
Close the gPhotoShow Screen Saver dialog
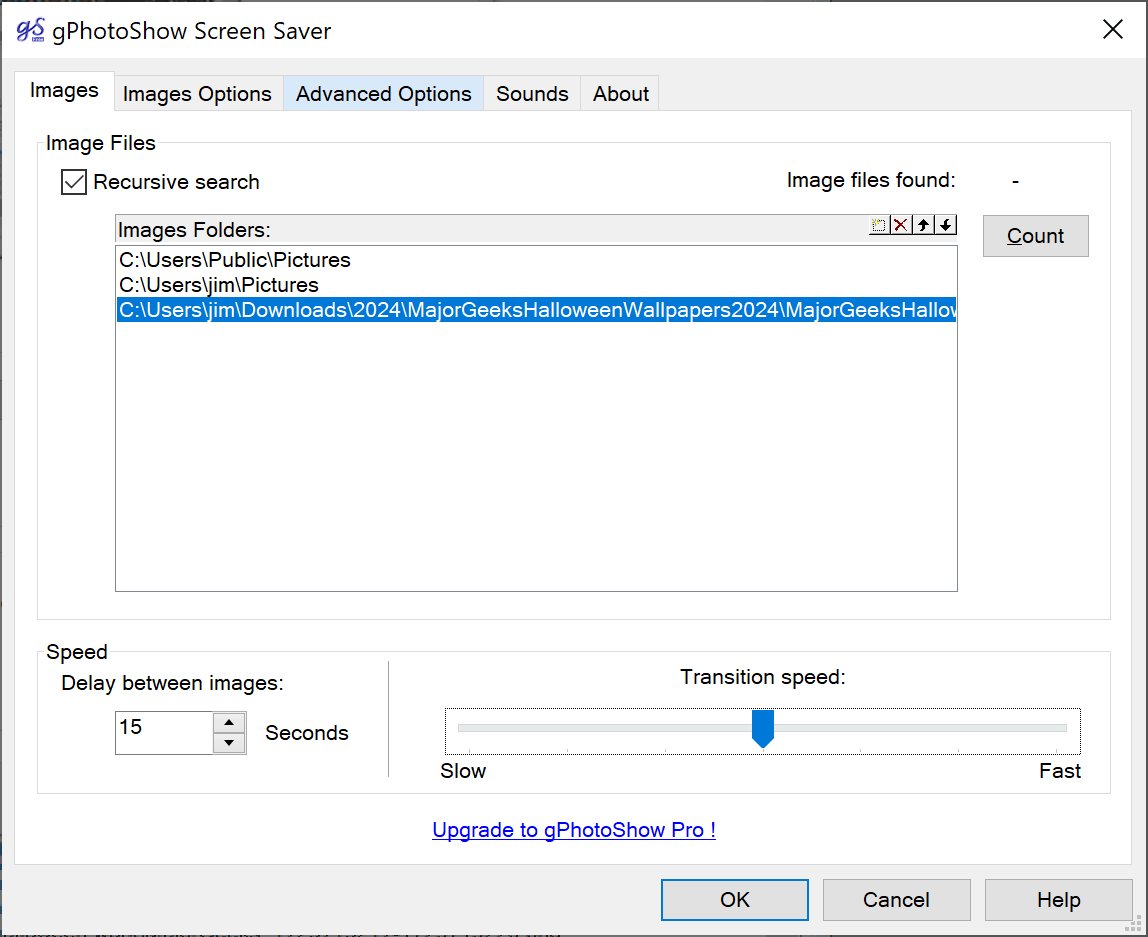tap(1112, 30)
